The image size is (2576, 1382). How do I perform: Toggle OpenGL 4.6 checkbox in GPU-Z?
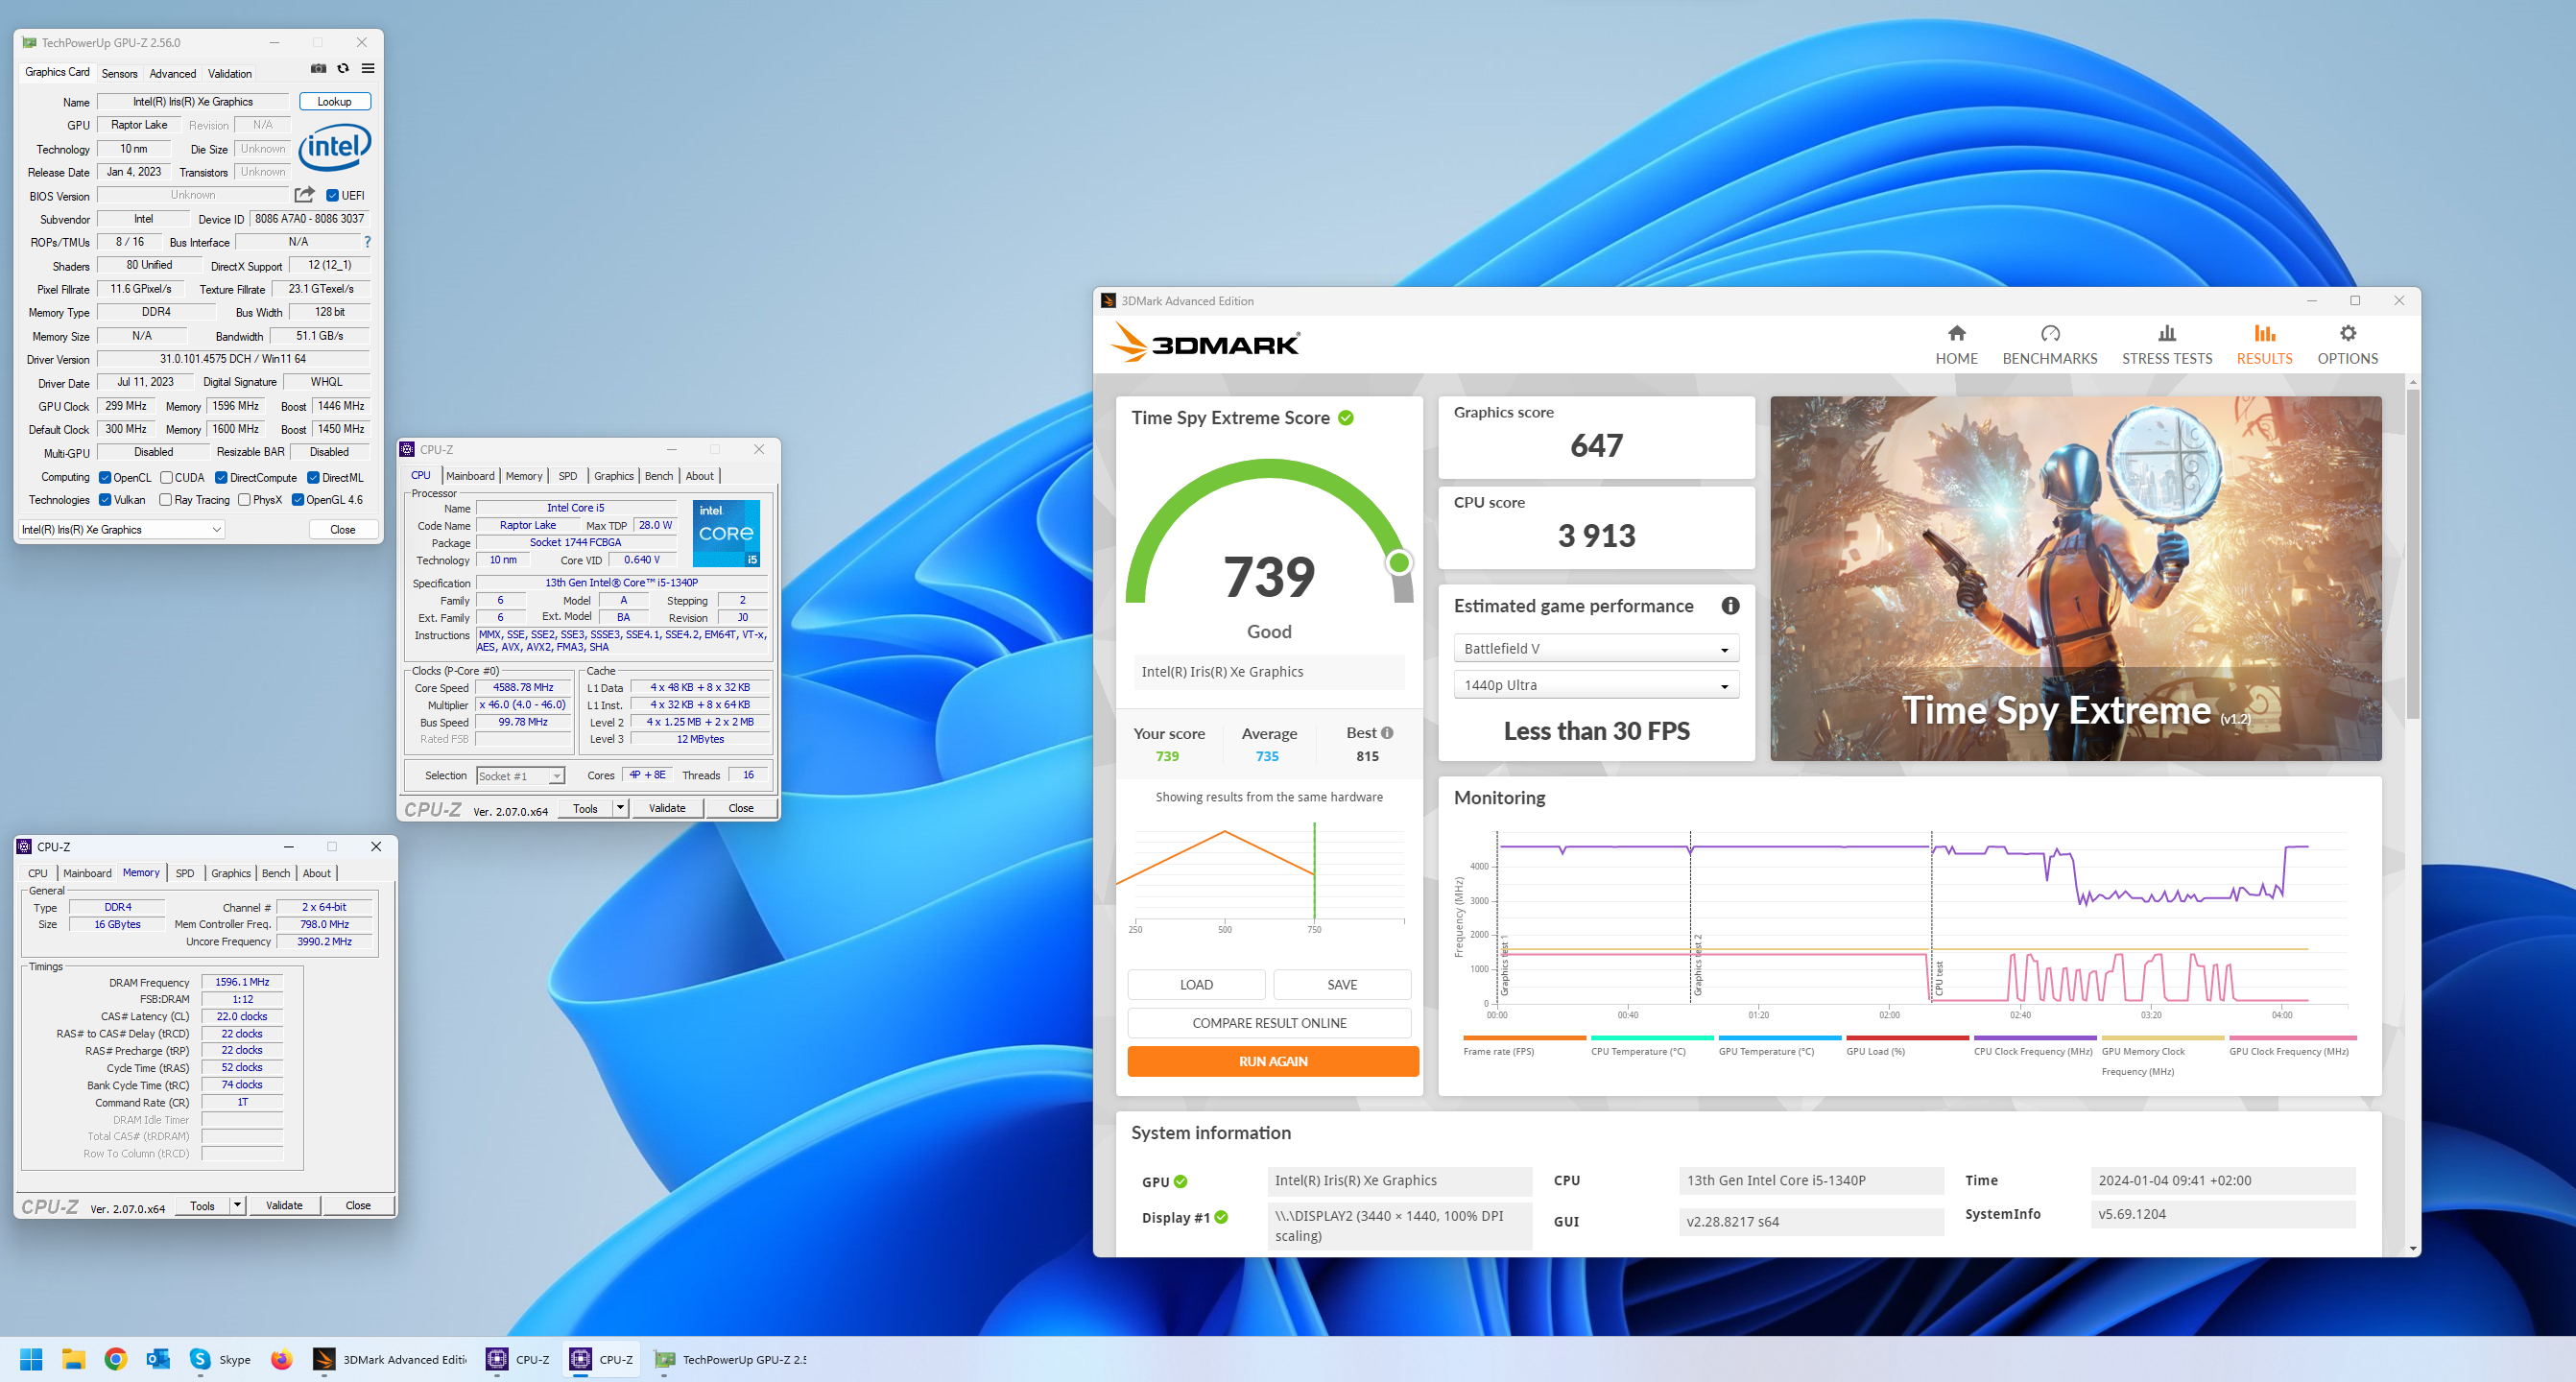tap(297, 500)
